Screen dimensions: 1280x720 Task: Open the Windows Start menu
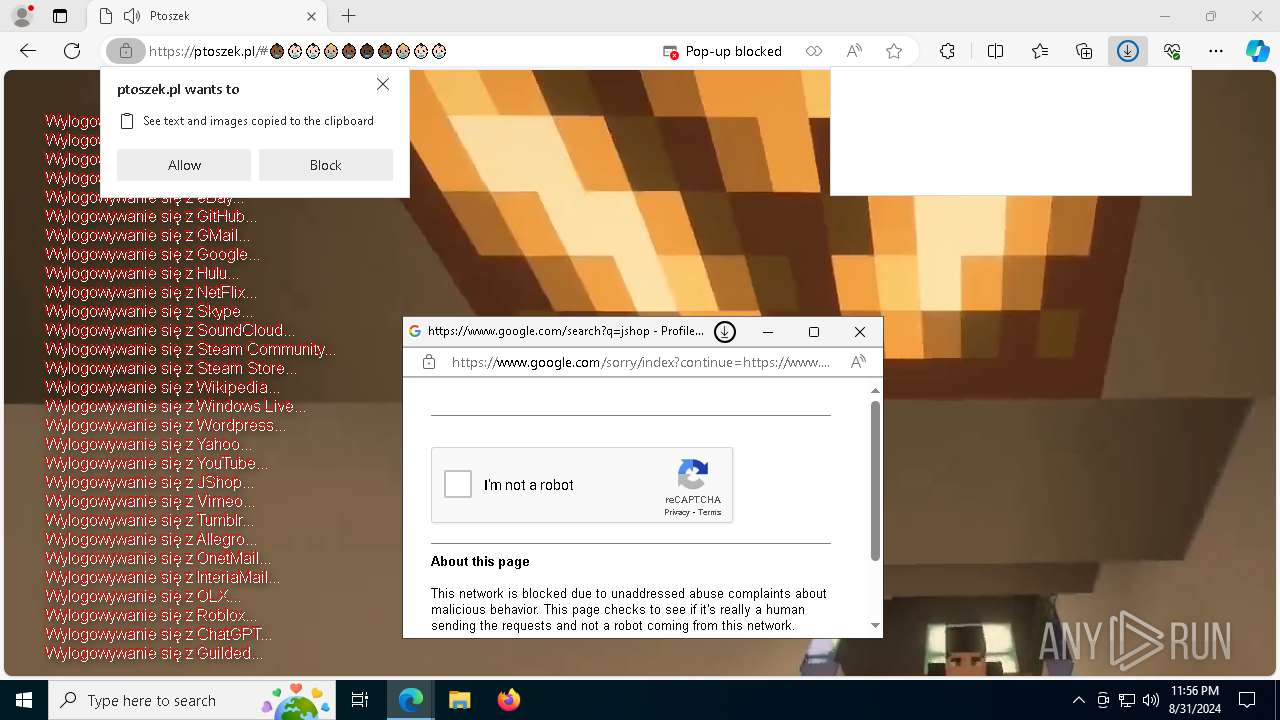coord(24,700)
